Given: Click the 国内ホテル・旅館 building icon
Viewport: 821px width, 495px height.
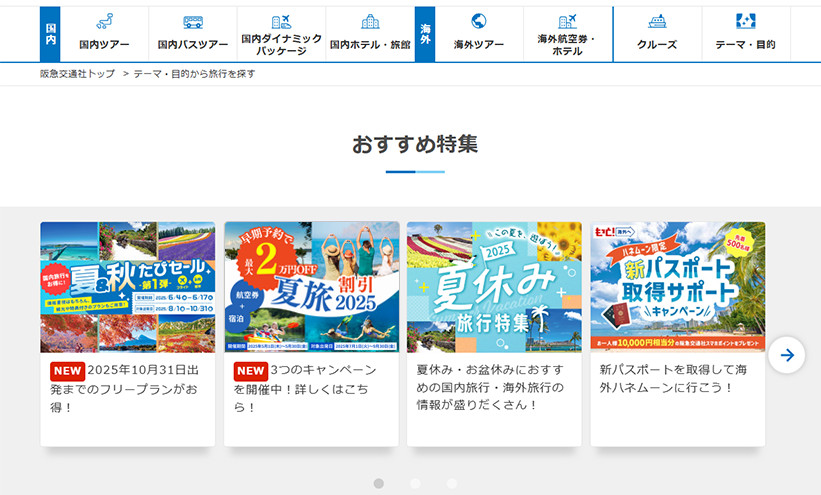Looking at the screenshot, I should [x=370, y=21].
